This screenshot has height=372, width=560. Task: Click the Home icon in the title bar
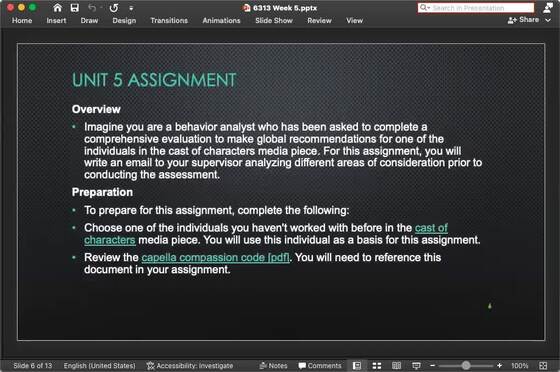[57, 8]
